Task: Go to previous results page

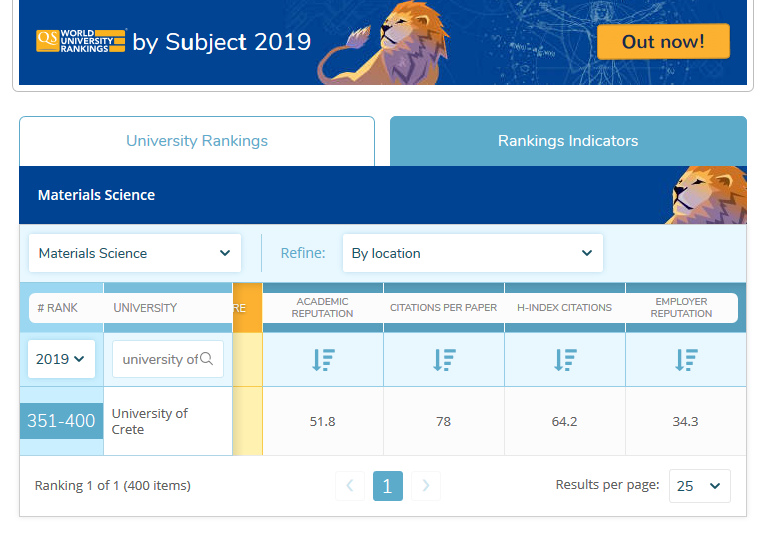Action: click(350, 486)
